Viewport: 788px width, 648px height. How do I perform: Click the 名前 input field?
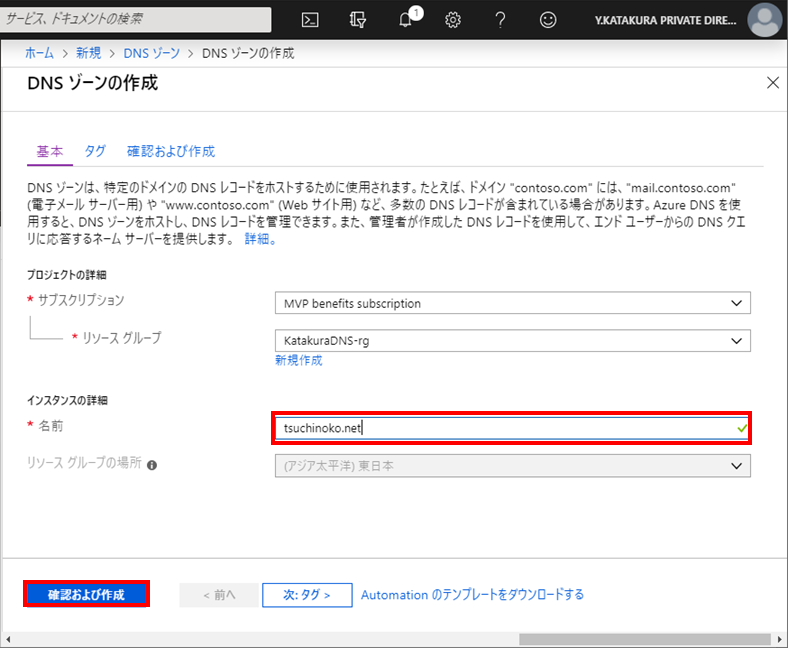point(512,428)
